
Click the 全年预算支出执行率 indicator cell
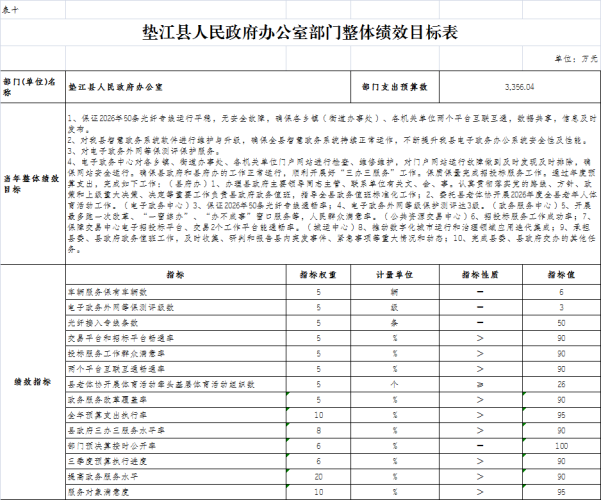pos(106,413)
